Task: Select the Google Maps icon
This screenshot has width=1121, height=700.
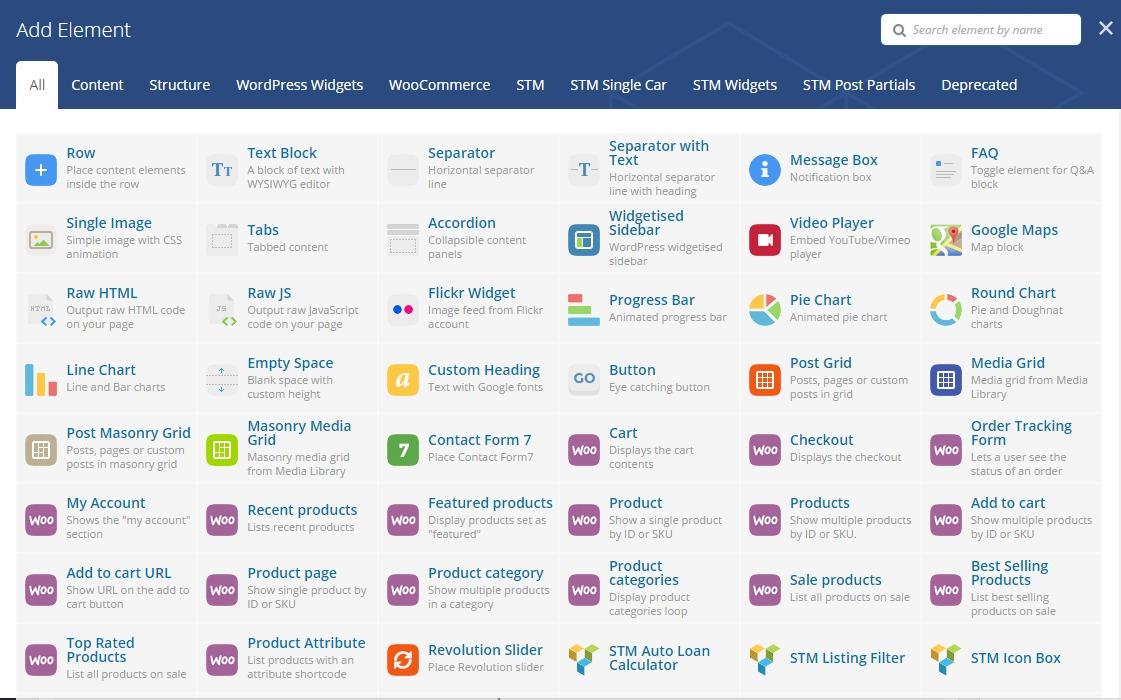Action: 945,240
